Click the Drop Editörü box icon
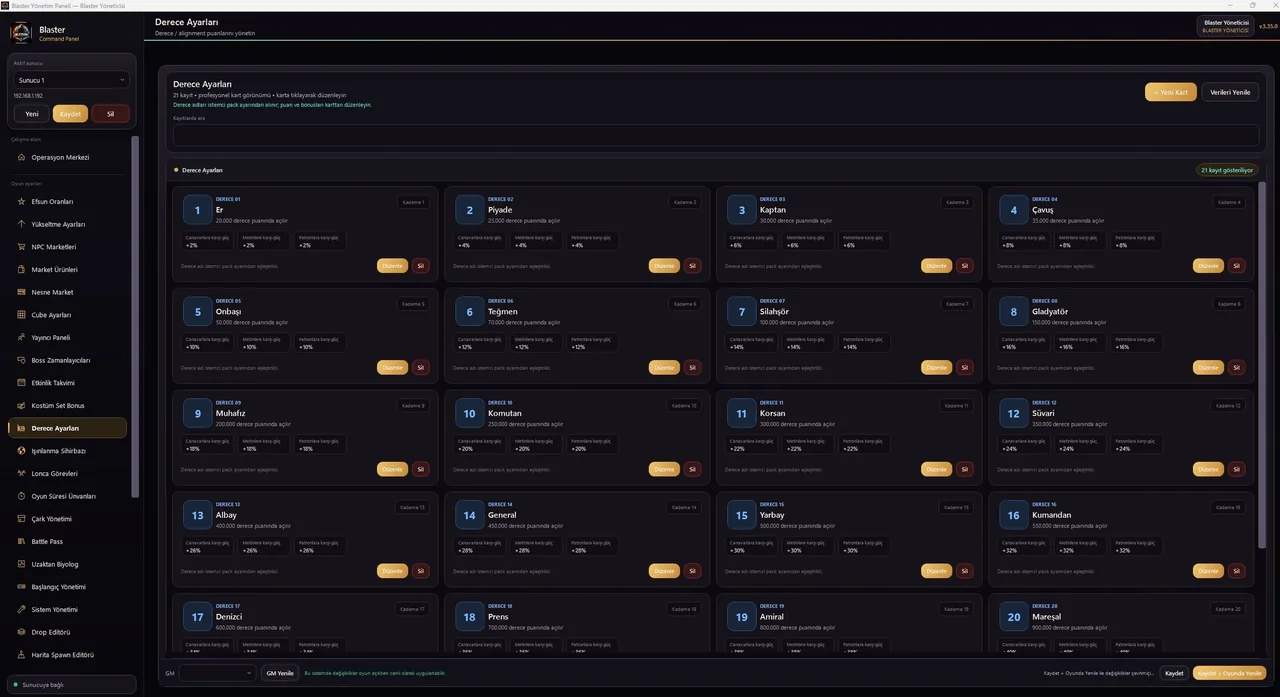 [21, 632]
